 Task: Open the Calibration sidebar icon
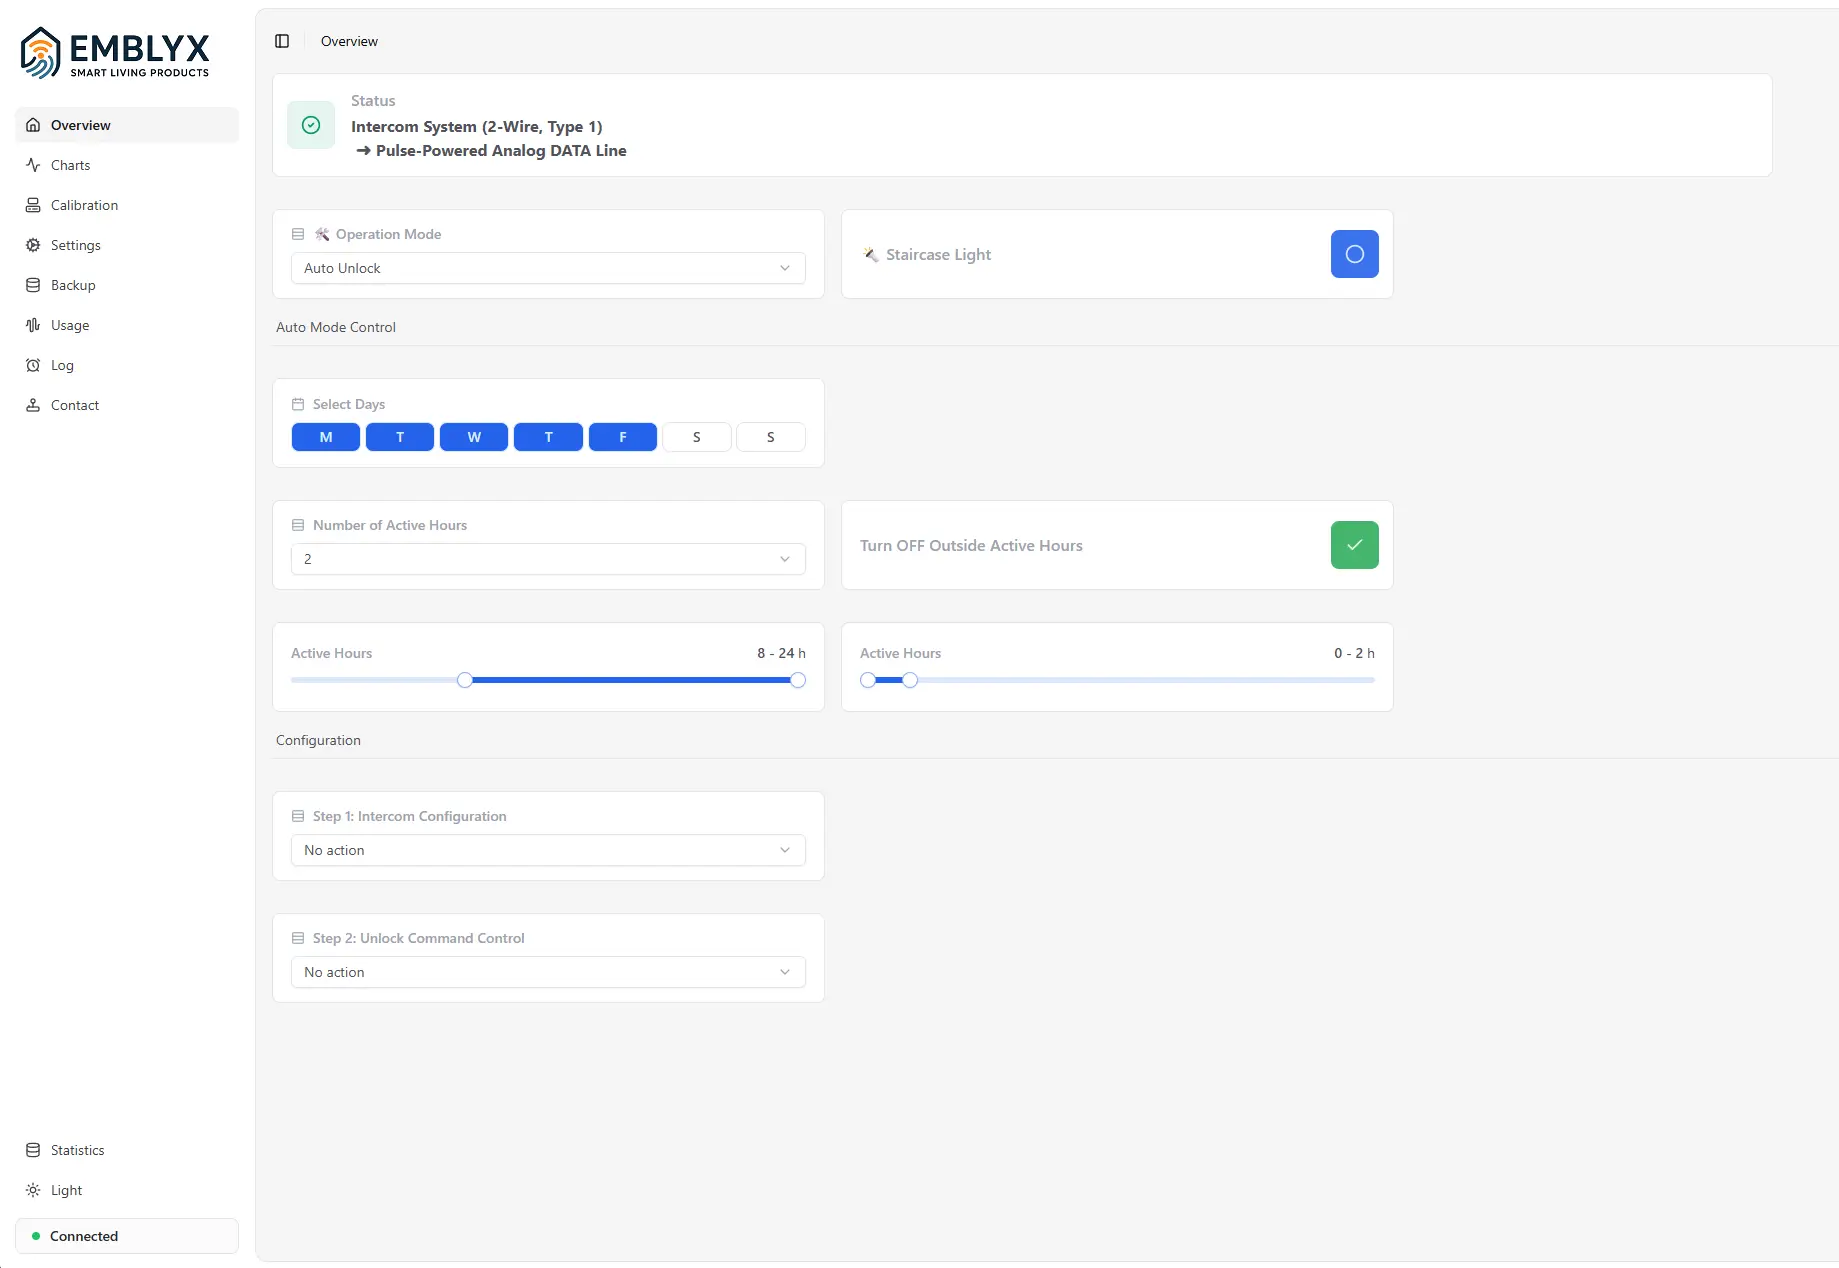coord(33,205)
